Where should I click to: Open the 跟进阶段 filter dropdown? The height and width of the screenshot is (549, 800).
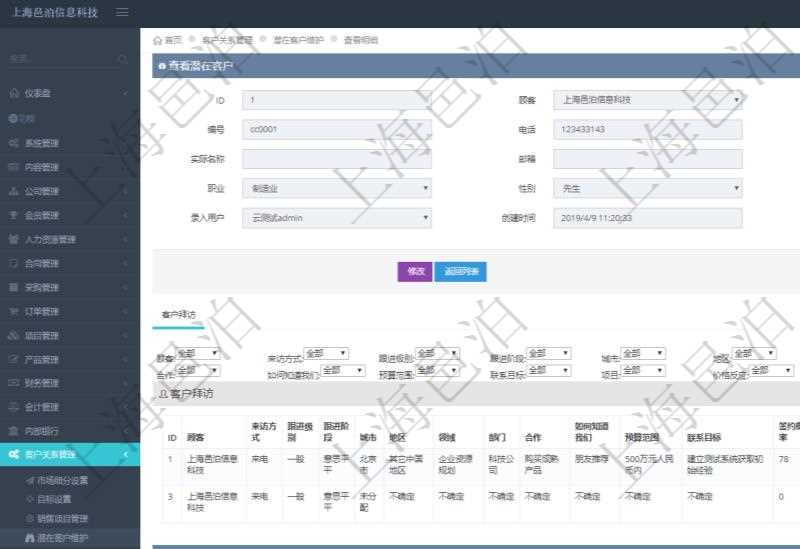coord(548,353)
